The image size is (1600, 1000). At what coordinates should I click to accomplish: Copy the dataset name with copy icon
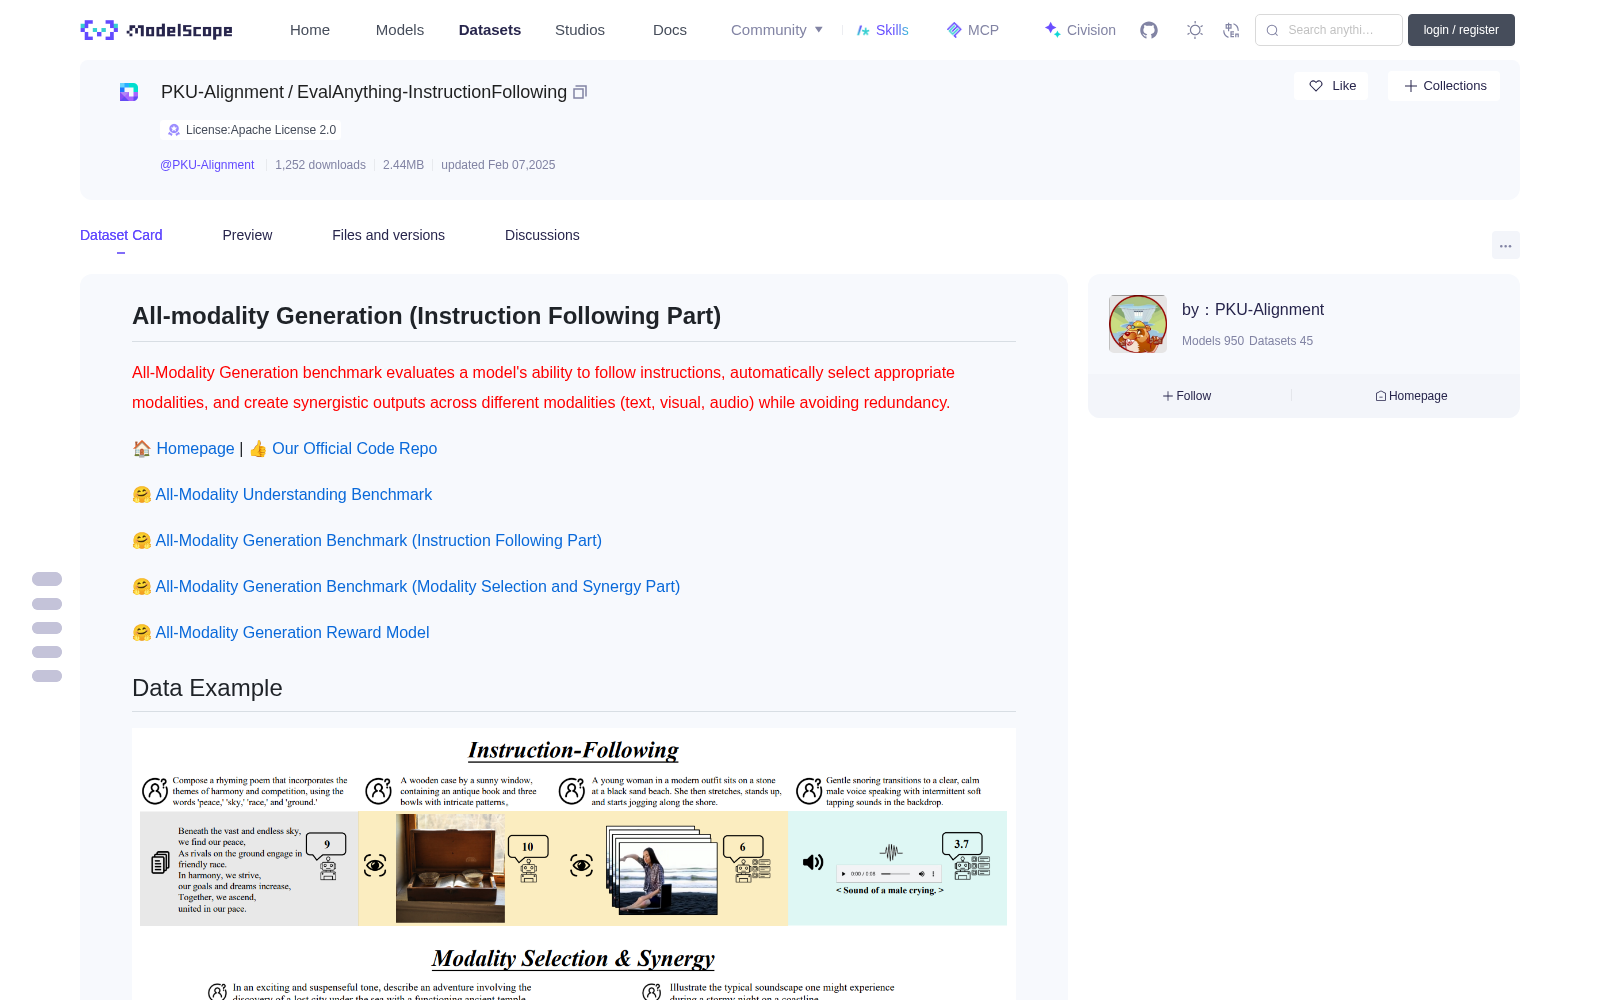[580, 92]
